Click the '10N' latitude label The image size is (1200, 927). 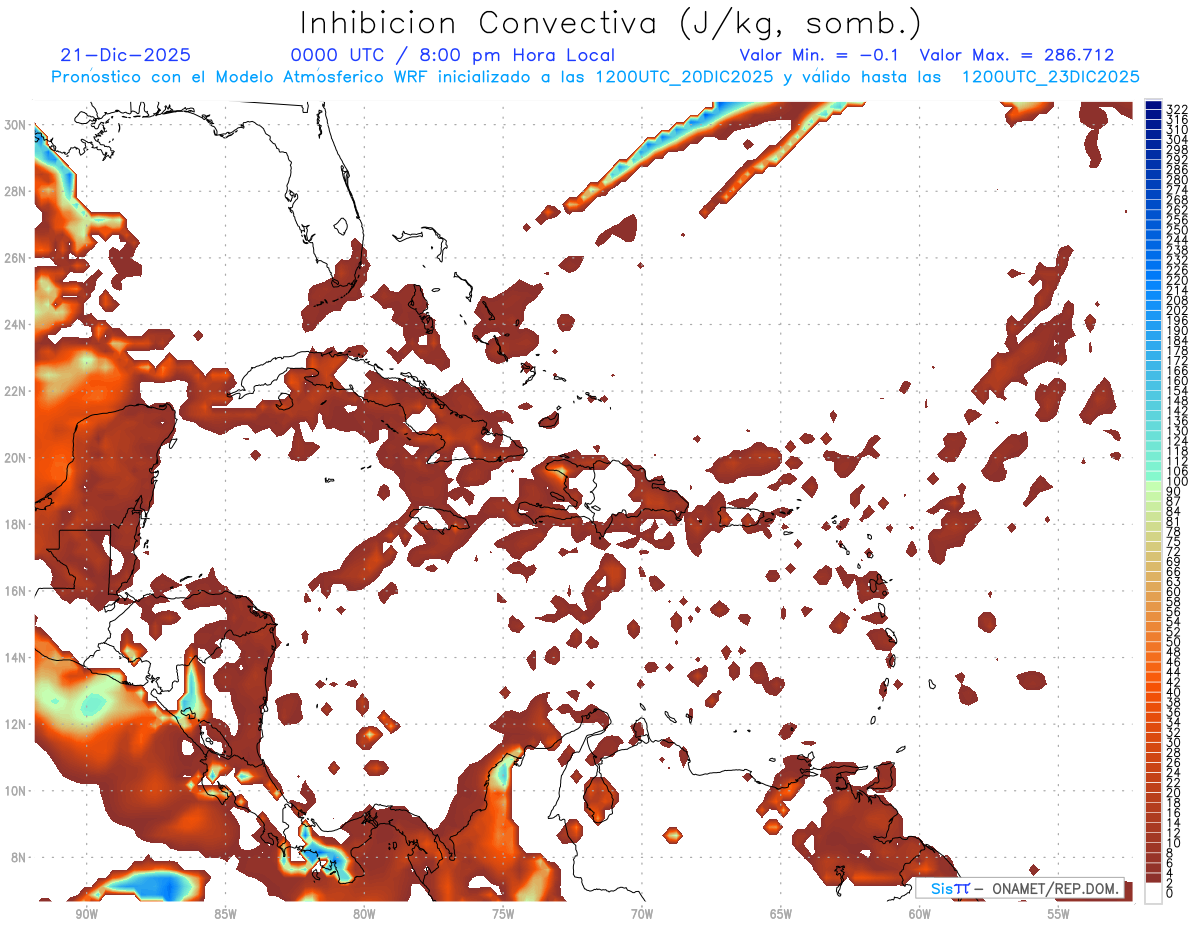(16, 790)
